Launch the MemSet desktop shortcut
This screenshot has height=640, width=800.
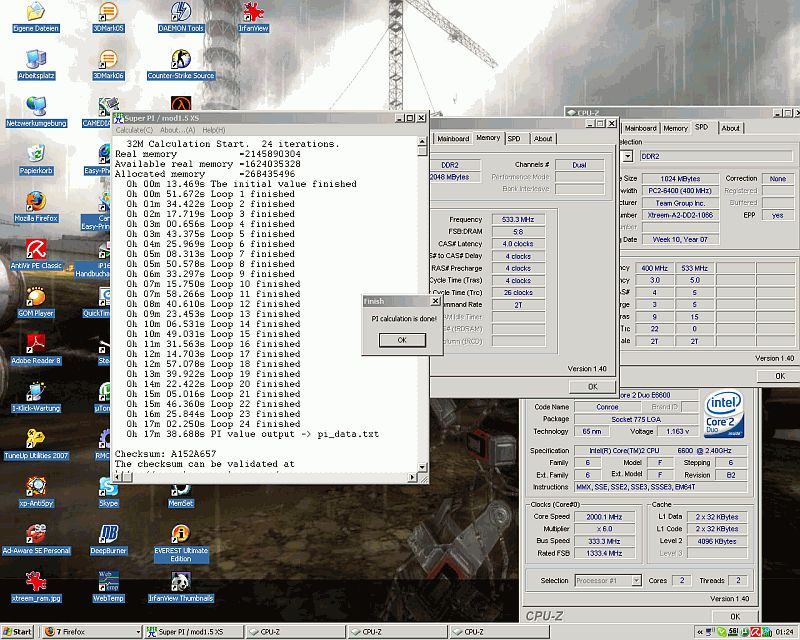(x=181, y=494)
